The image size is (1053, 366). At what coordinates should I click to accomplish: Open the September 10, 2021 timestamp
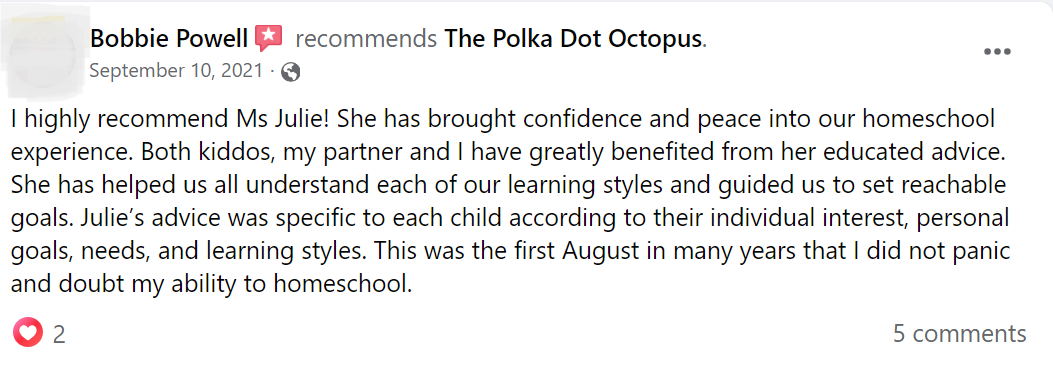tap(177, 71)
